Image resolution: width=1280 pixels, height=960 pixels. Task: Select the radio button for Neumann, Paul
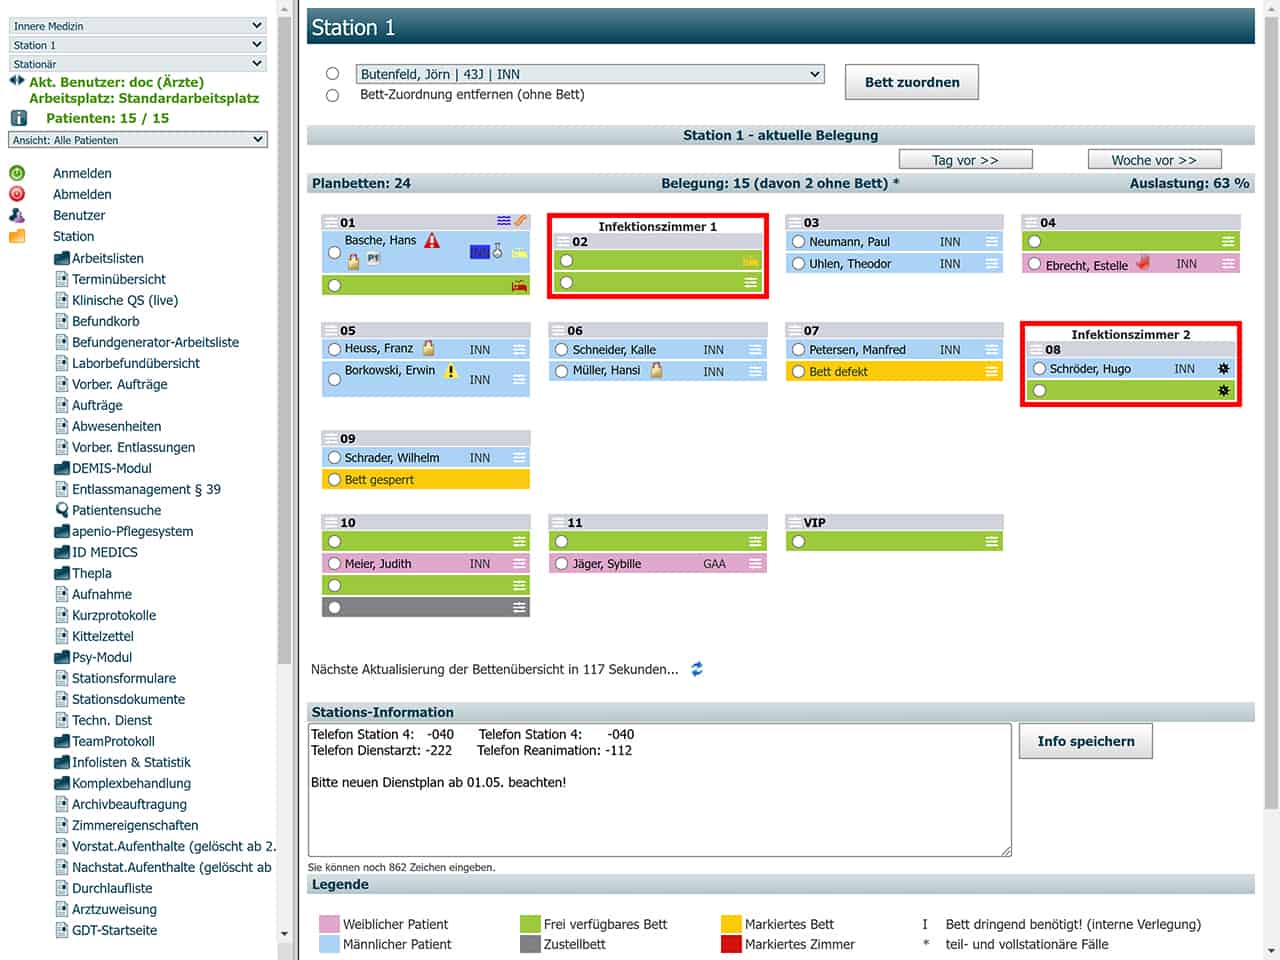coord(798,242)
